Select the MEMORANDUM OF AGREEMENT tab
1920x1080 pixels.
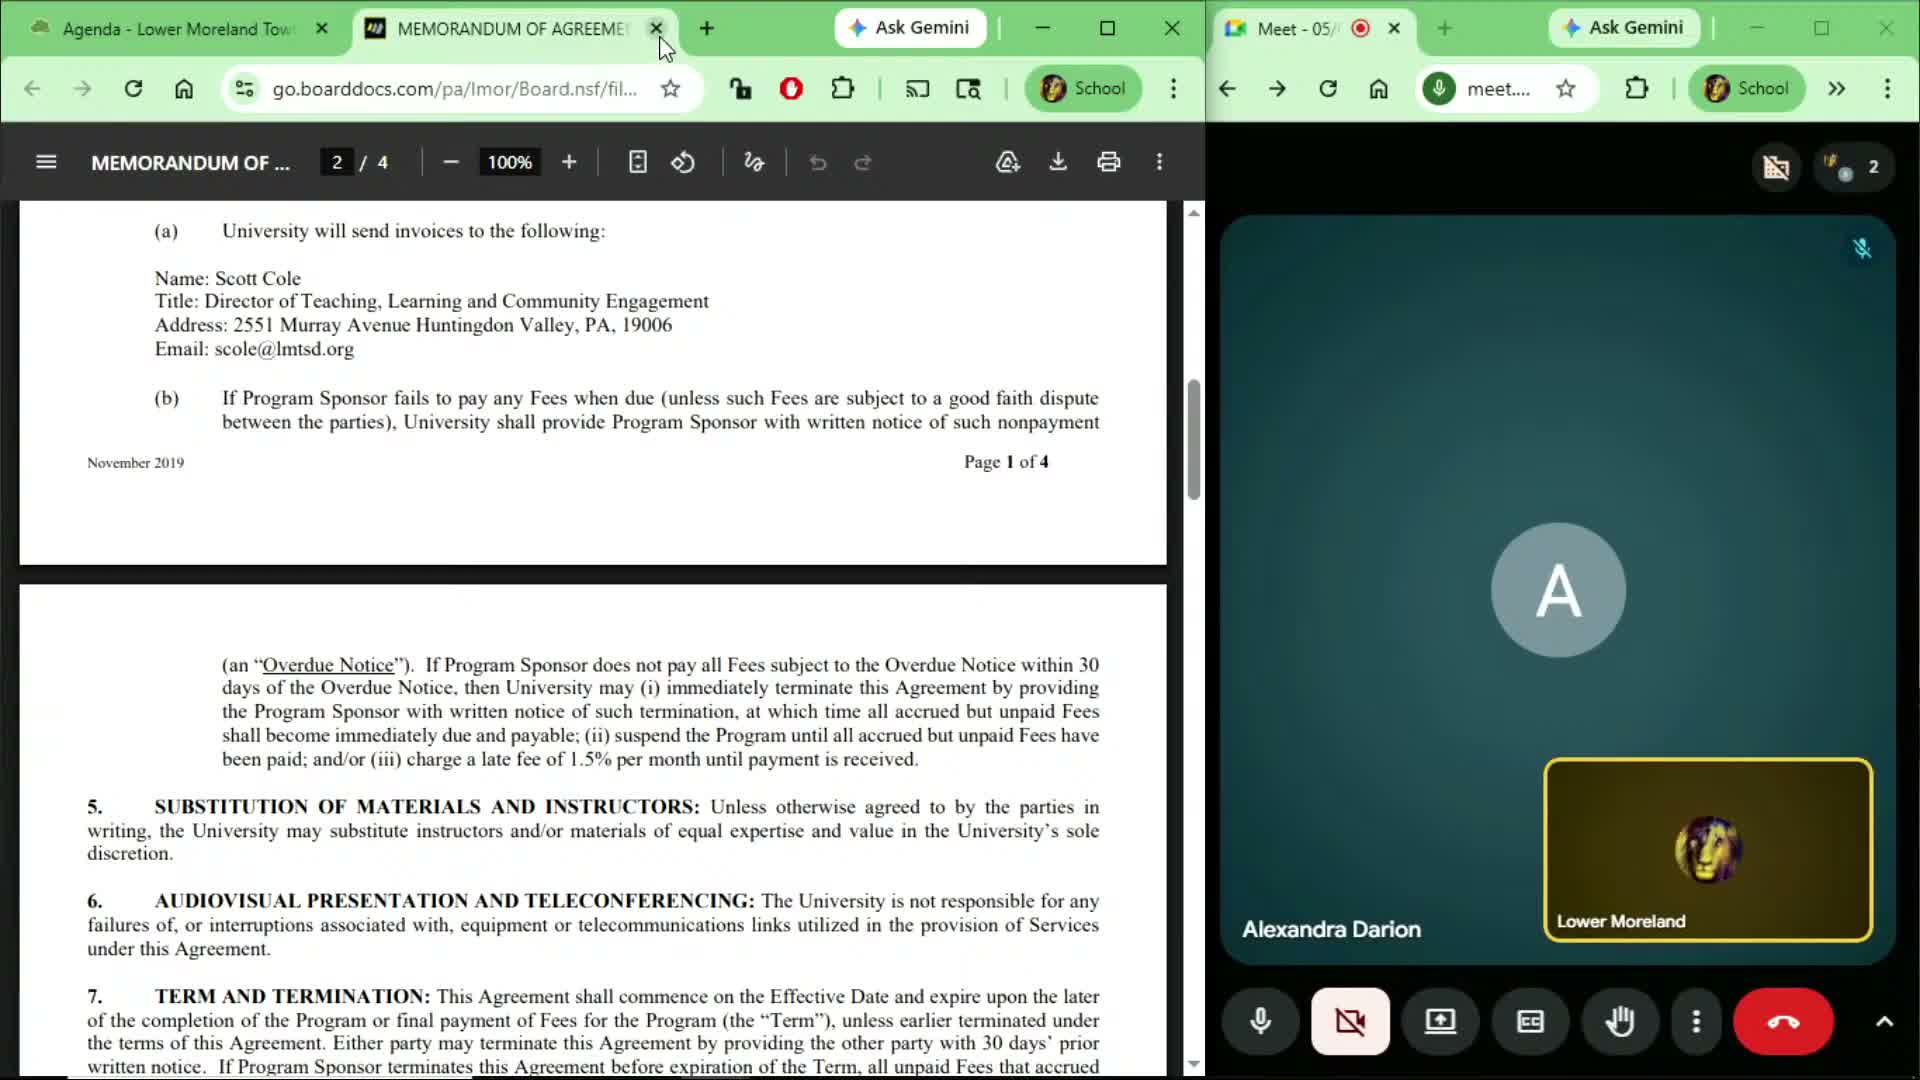pos(512,29)
